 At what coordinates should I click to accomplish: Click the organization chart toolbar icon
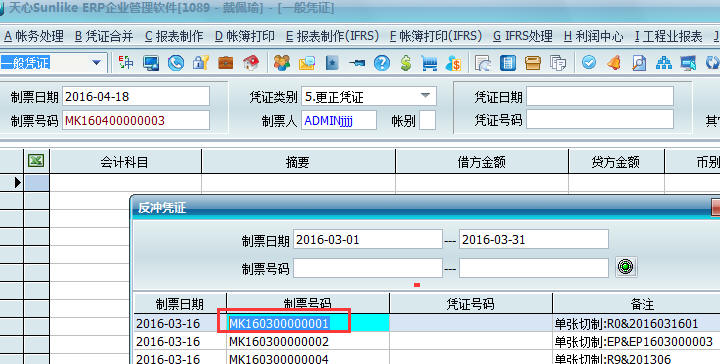[x=664, y=63]
